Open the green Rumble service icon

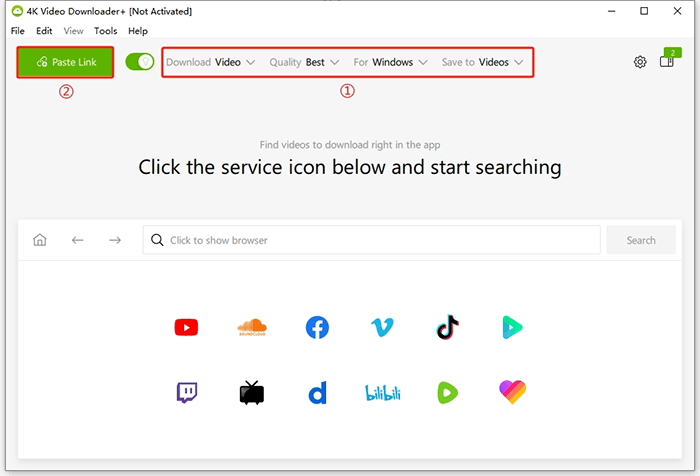click(447, 393)
